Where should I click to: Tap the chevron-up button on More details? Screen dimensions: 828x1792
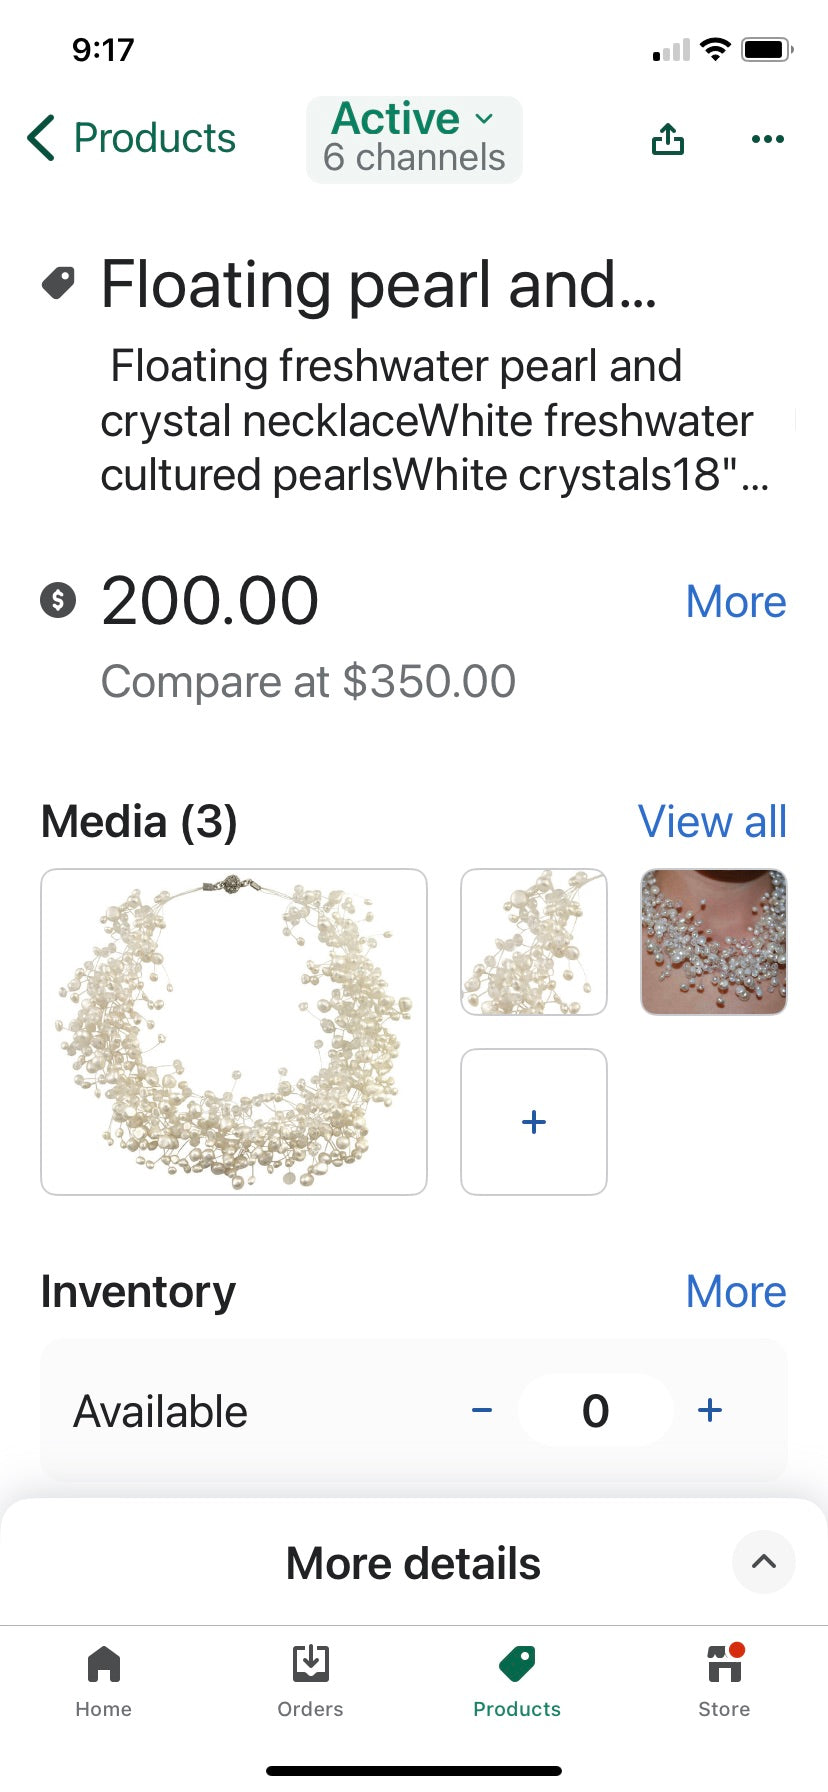764,1562
